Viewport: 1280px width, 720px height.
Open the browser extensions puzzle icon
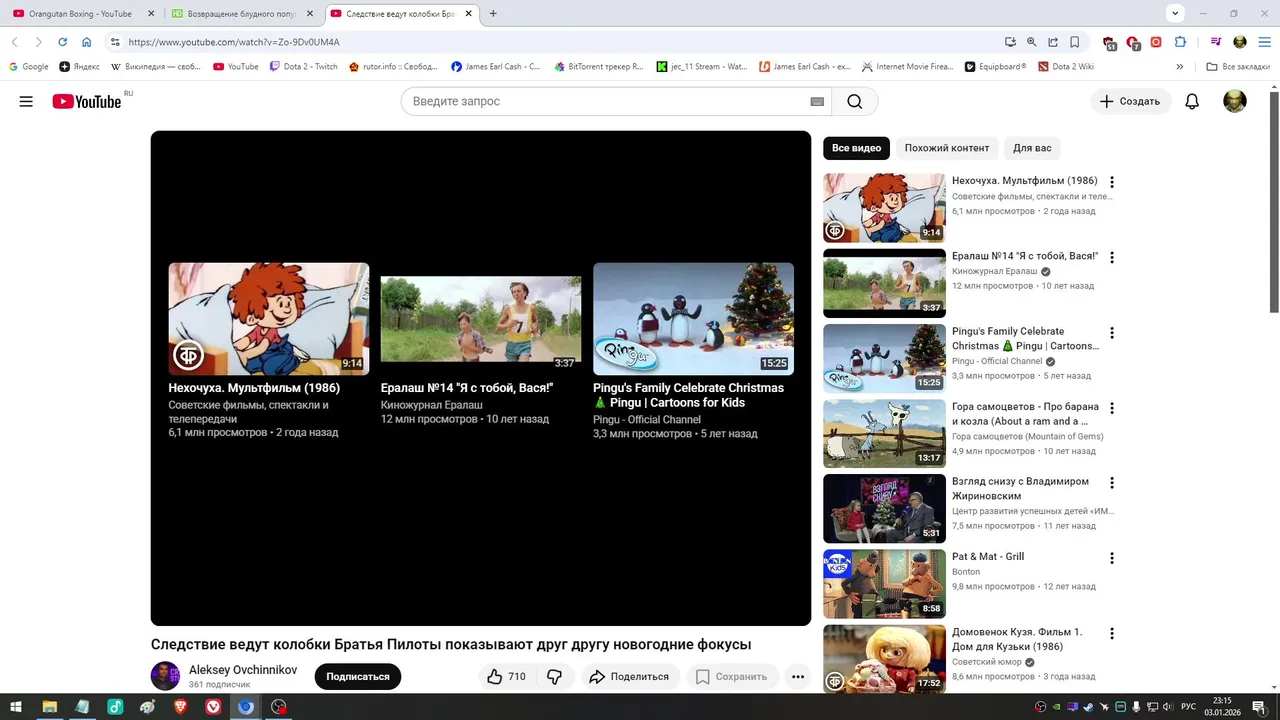tap(1180, 42)
